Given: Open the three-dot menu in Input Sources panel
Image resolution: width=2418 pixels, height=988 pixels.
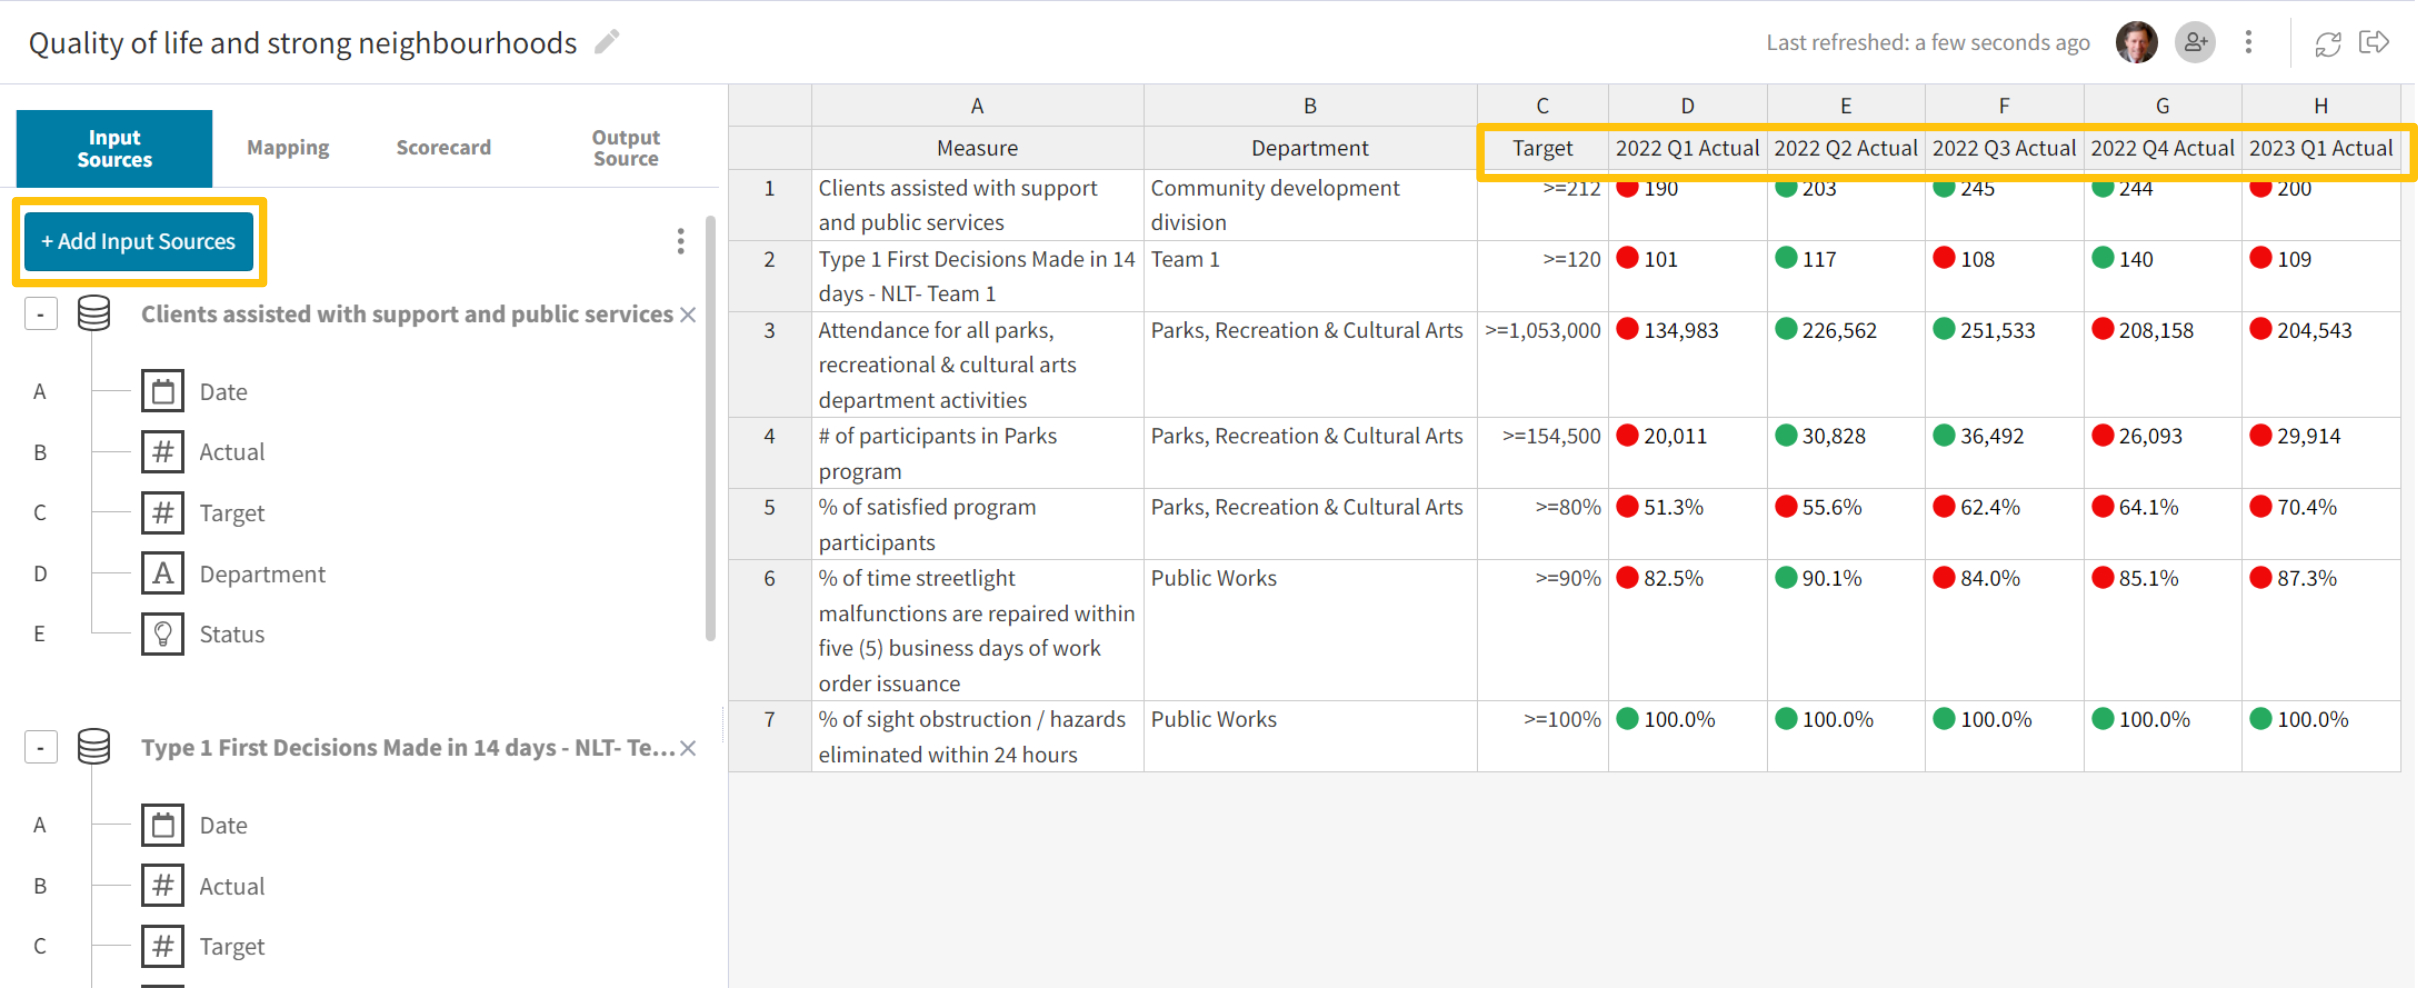Looking at the screenshot, I should pyautogui.click(x=681, y=241).
